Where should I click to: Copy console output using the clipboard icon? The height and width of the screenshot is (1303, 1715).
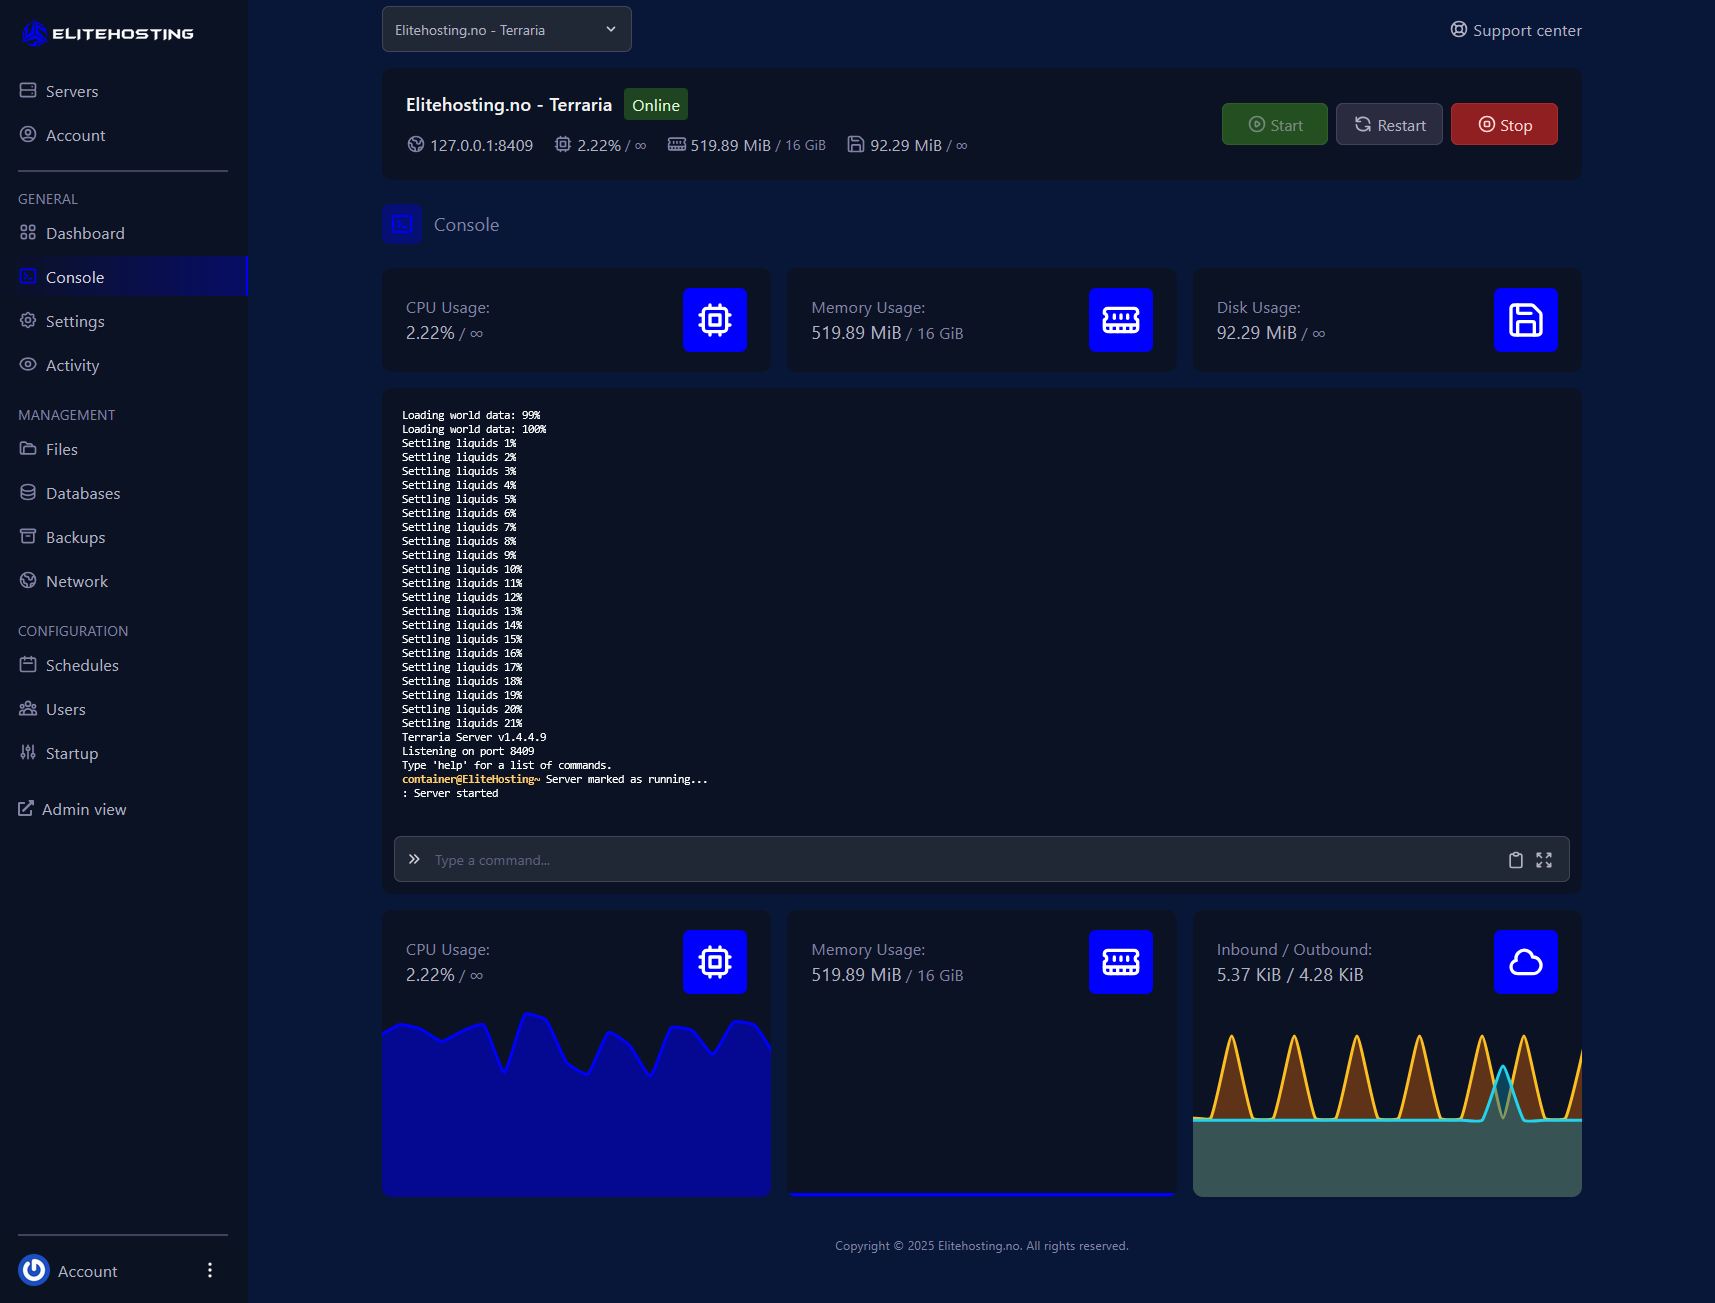1515,859
